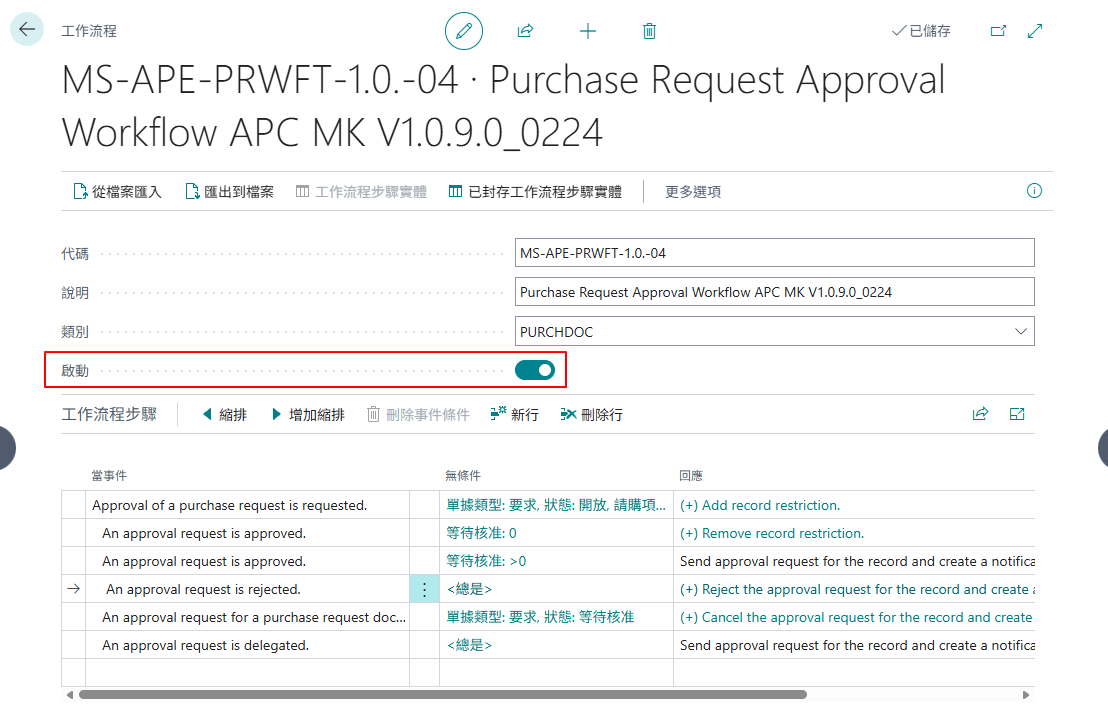Open 更多選項 menu
This screenshot has height=716, width=1108.
coord(692,192)
